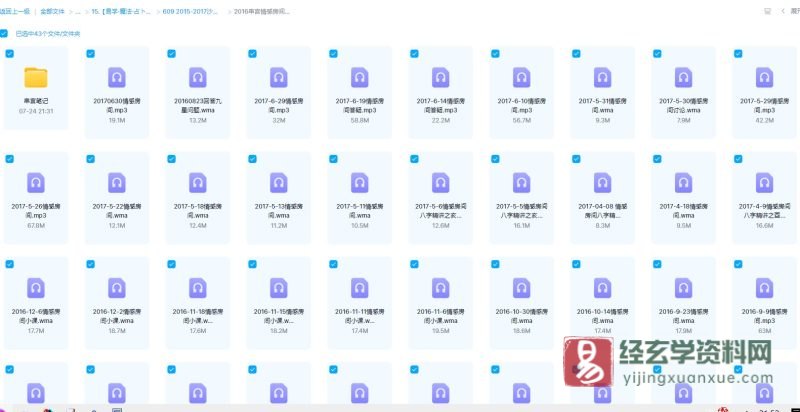Click the 20160823周第九量问题.wma audio icon
800x412 pixels.
pos(197,77)
